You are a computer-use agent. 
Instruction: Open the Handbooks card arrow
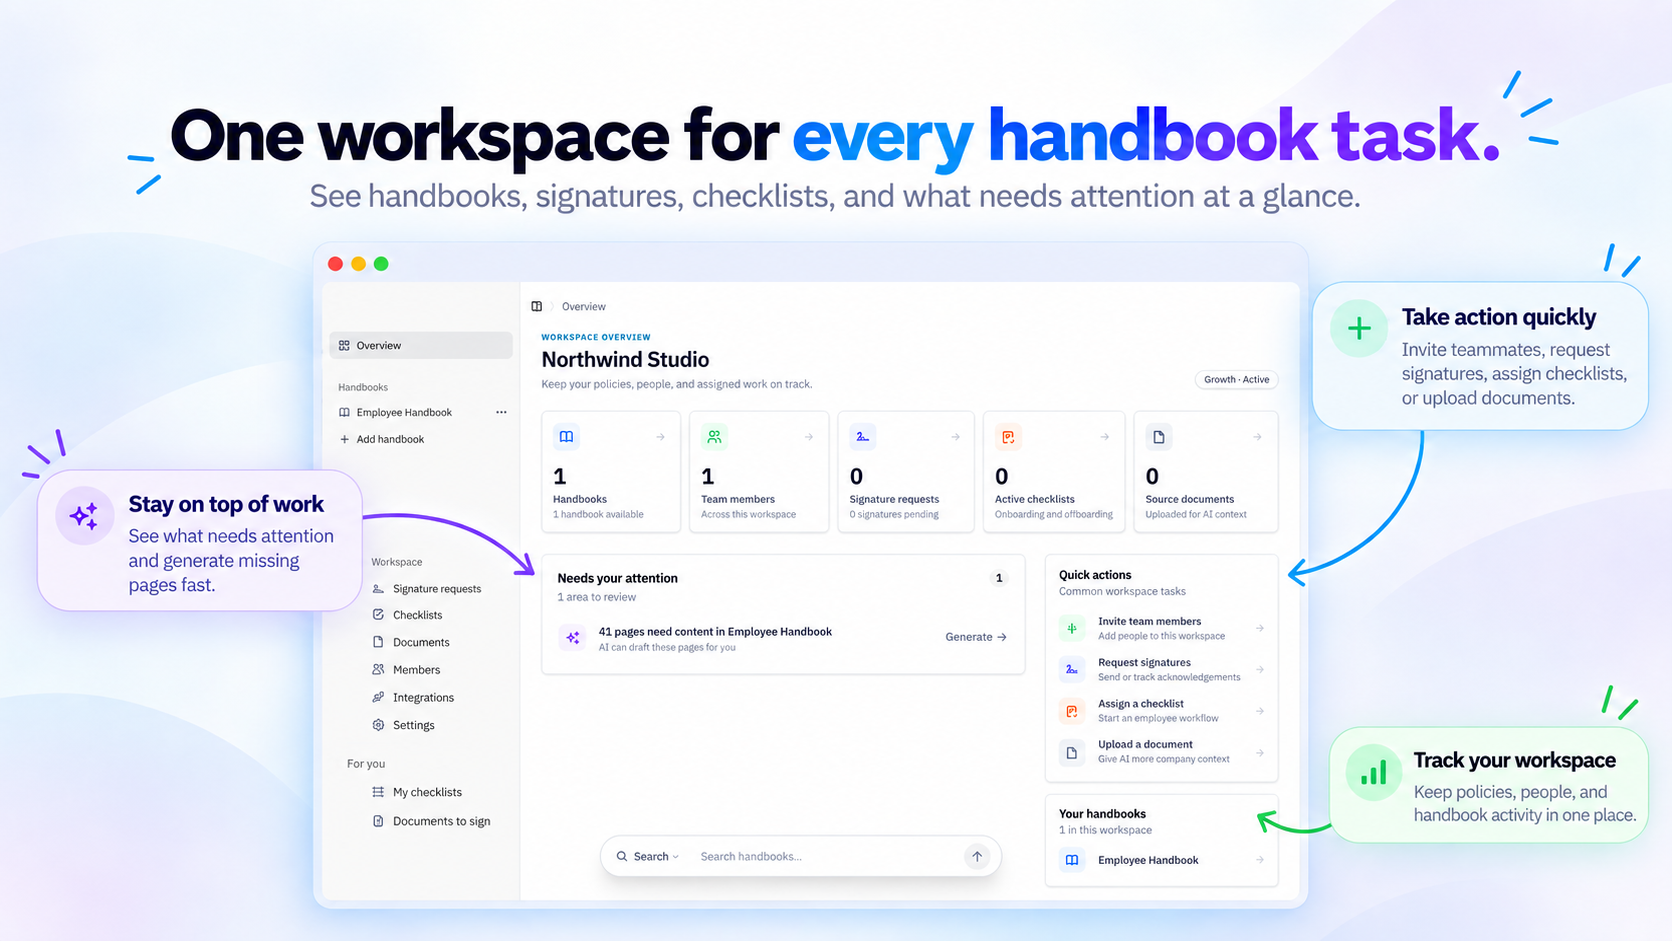tap(660, 437)
